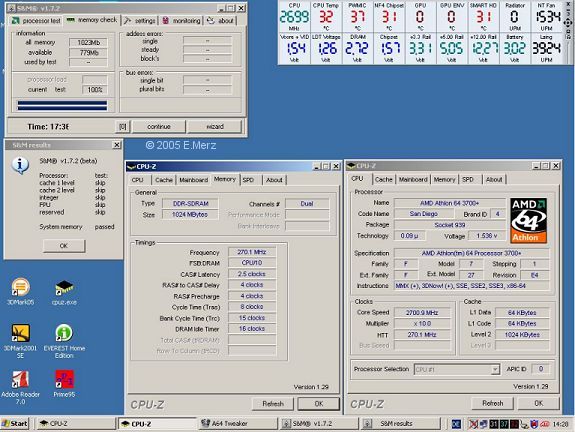Click the continue button in S&M
575x432 pixels.
coord(159,127)
